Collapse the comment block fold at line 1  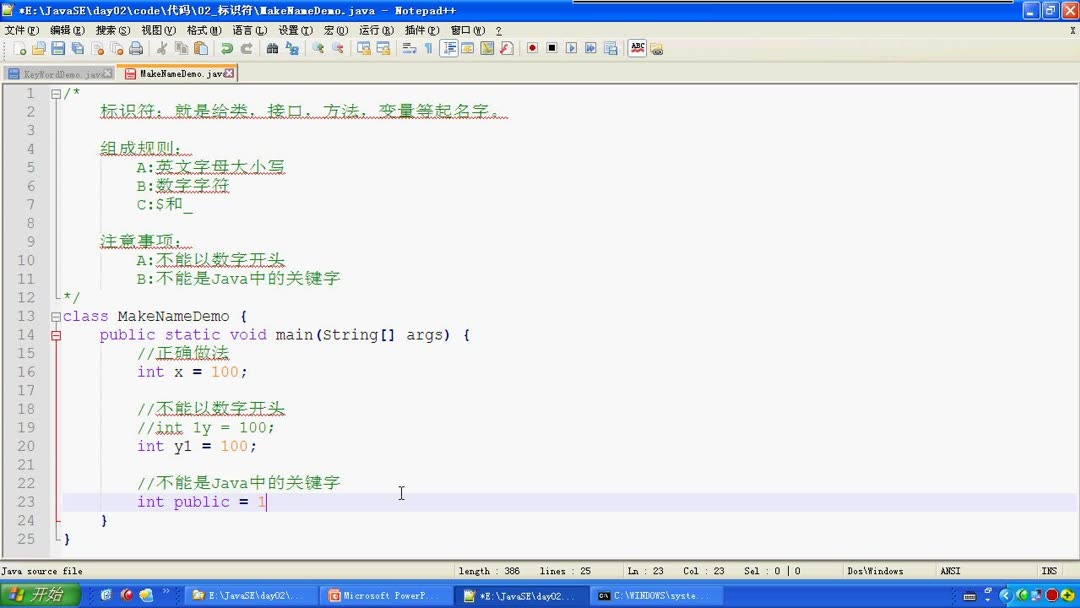(55, 92)
